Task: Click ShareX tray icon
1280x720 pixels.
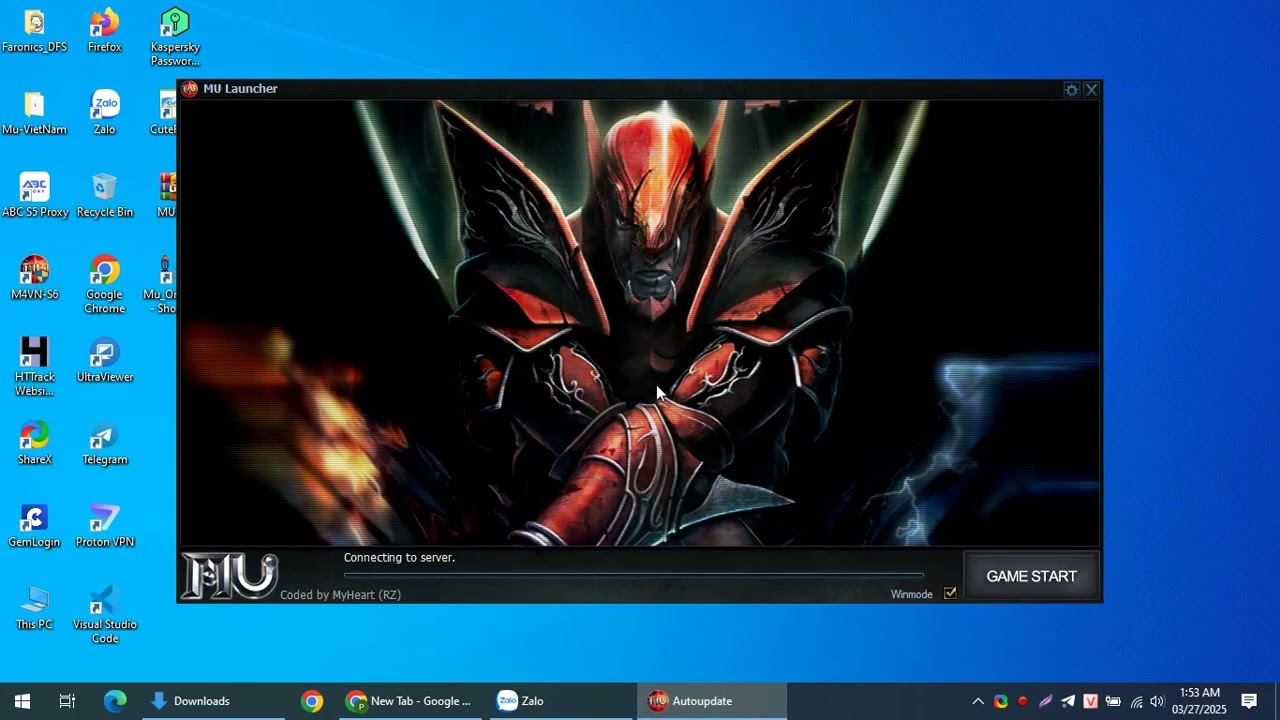Action: (1000, 701)
